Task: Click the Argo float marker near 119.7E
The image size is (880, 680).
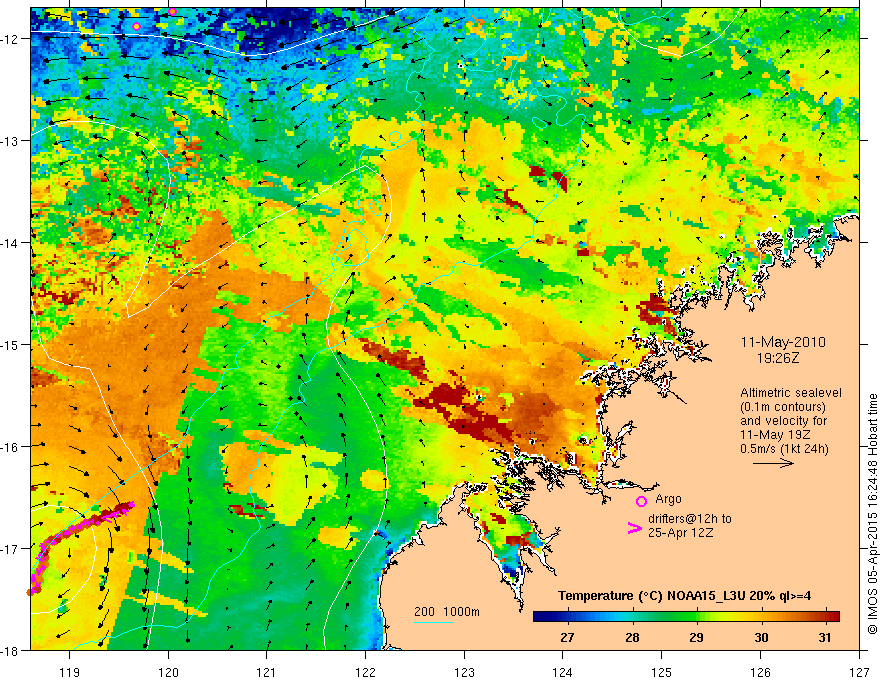Action: pos(136,26)
